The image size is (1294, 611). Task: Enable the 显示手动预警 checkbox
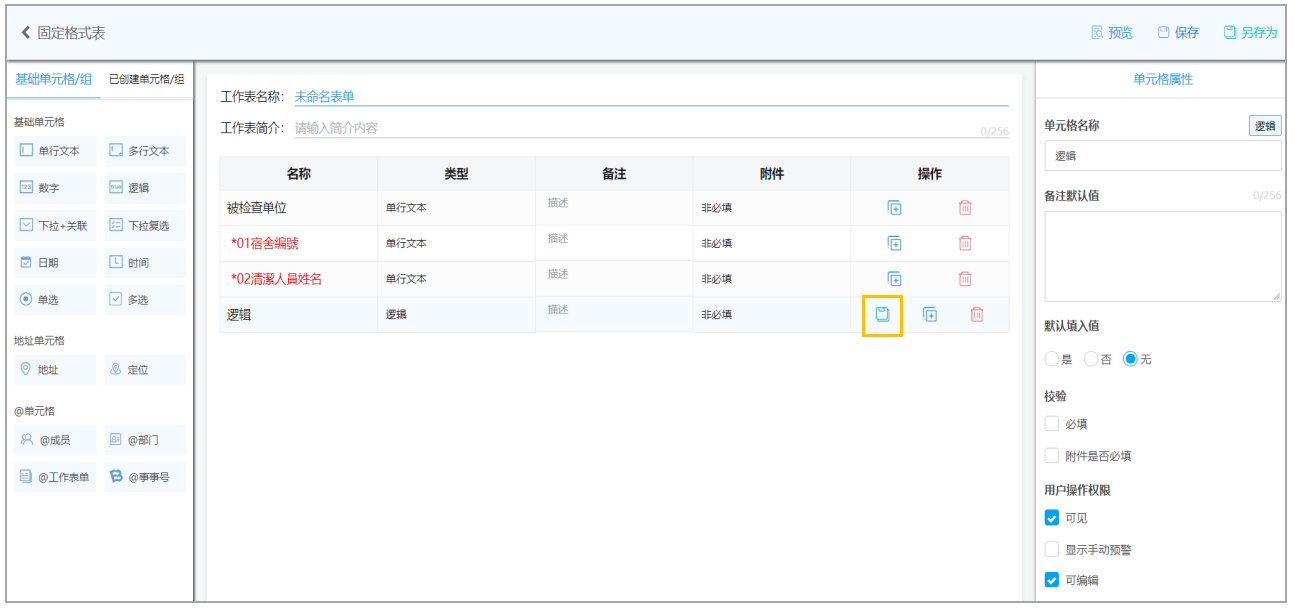[1051, 549]
